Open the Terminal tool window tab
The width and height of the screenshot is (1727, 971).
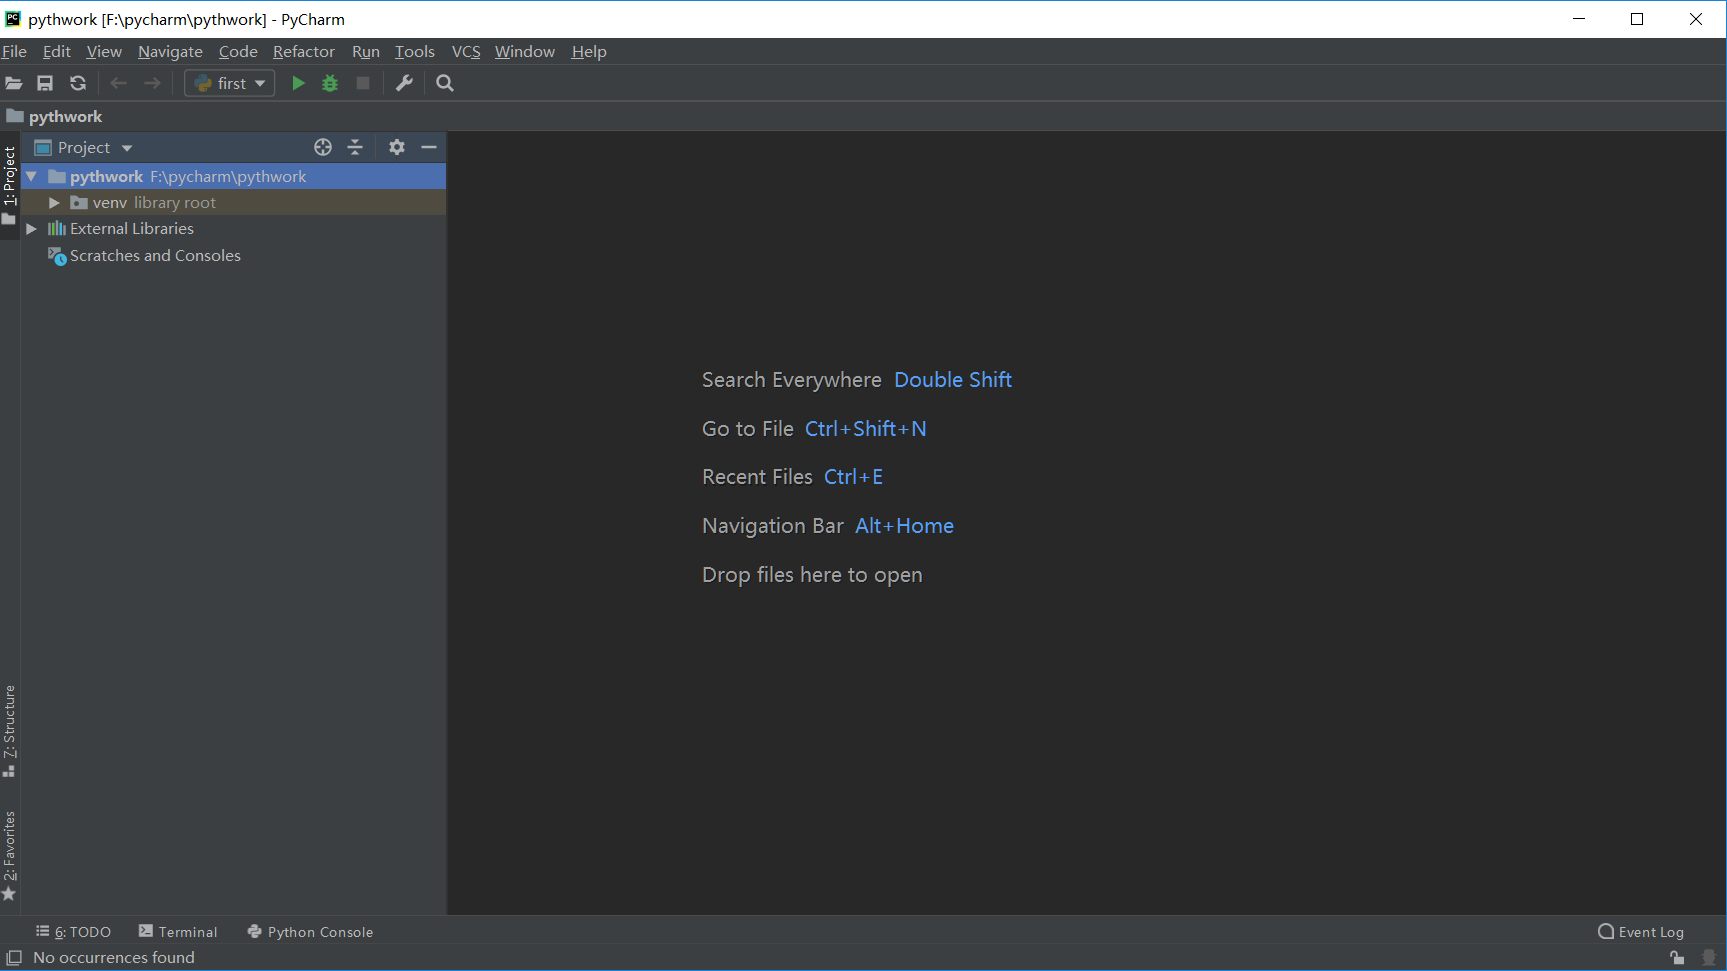click(x=178, y=932)
